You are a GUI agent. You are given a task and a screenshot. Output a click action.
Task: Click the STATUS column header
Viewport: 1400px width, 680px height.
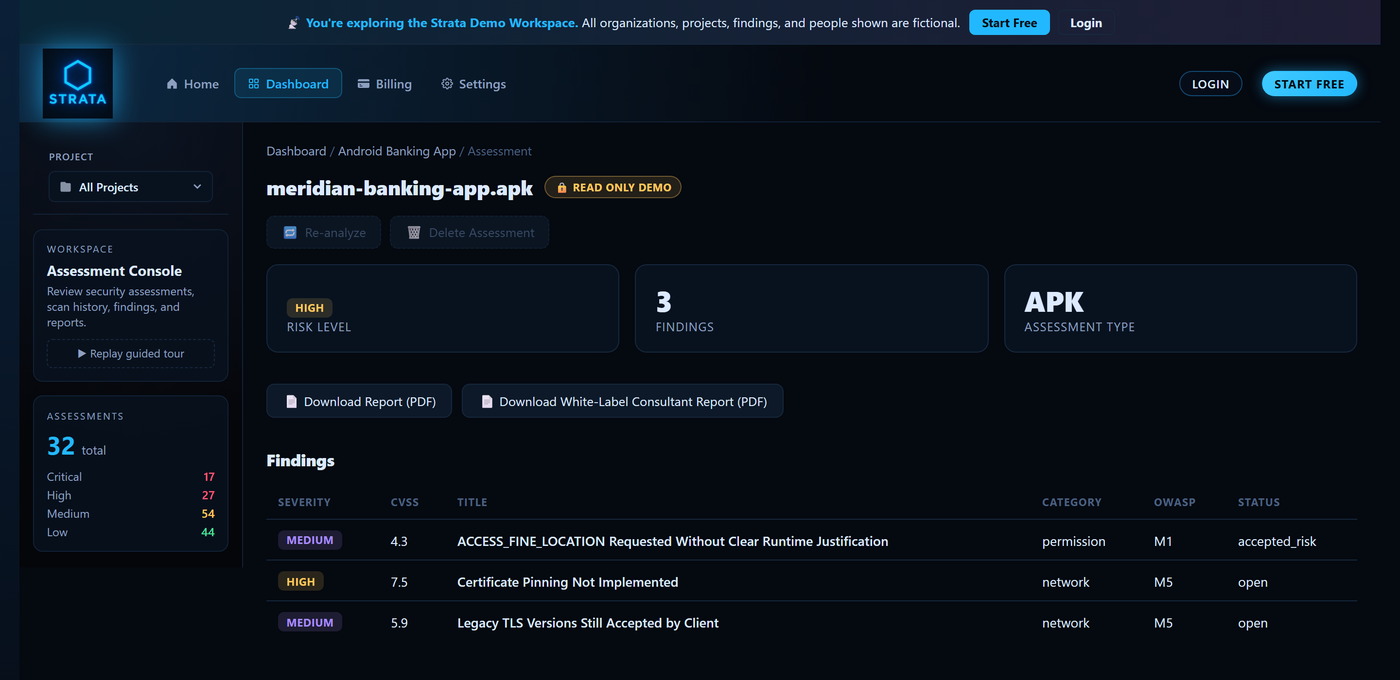(1259, 502)
